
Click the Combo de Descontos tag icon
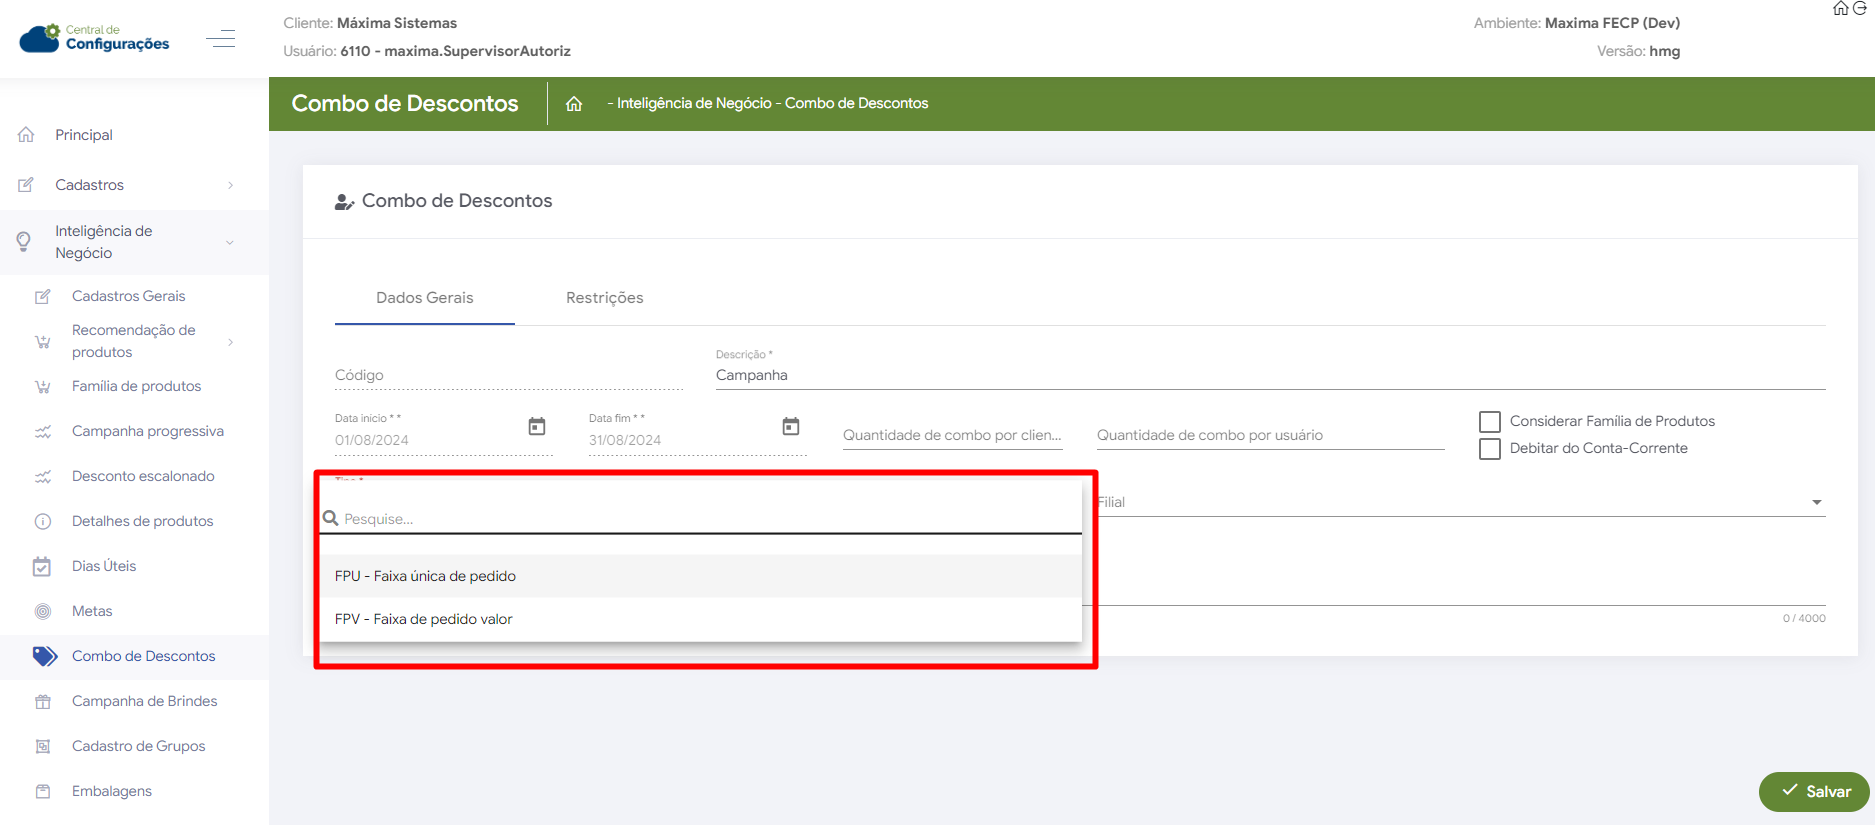coord(44,656)
